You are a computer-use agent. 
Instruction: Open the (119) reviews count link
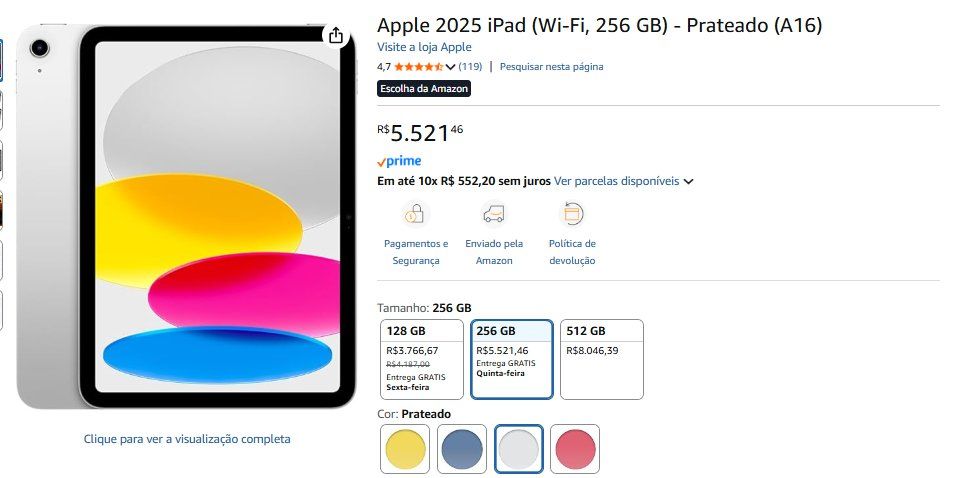click(x=470, y=67)
